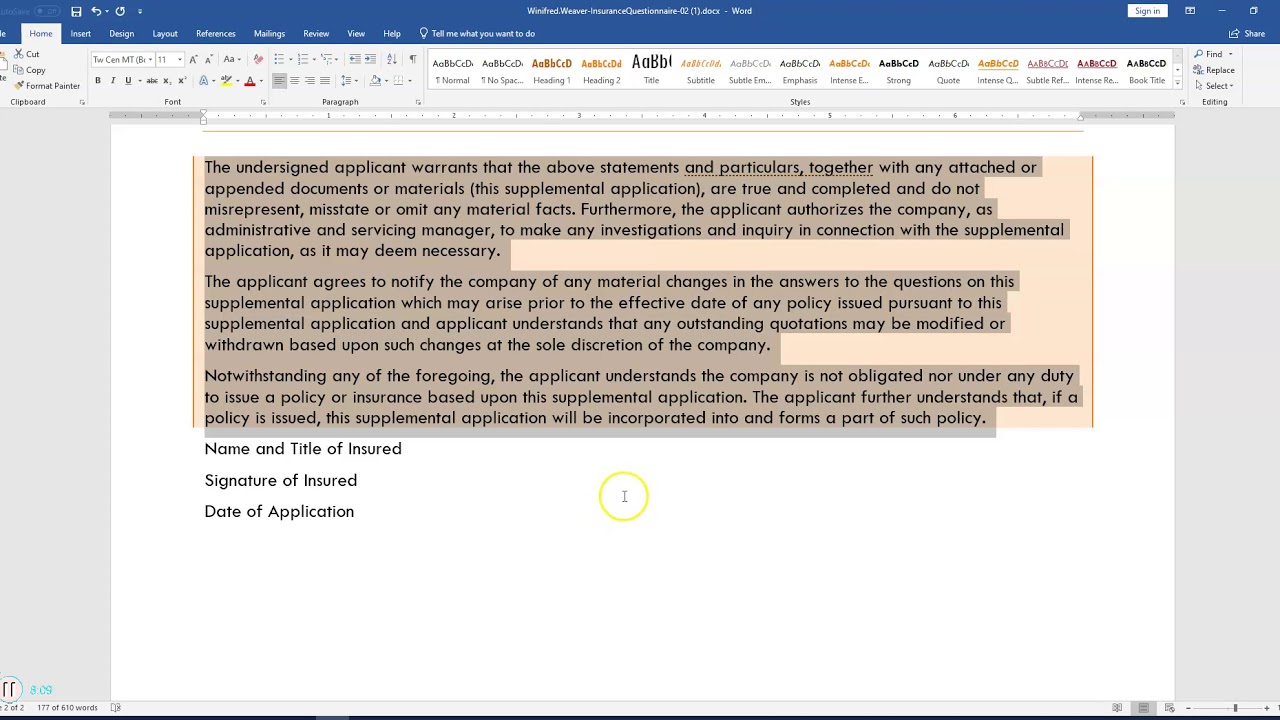
Task: Expand the highlight color arrow
Action: click(238, 80)
